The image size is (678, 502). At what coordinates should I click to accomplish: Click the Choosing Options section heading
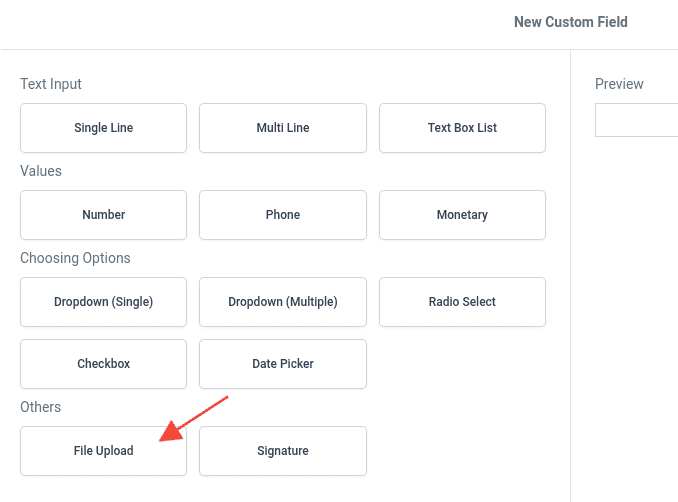coord(75,258)
